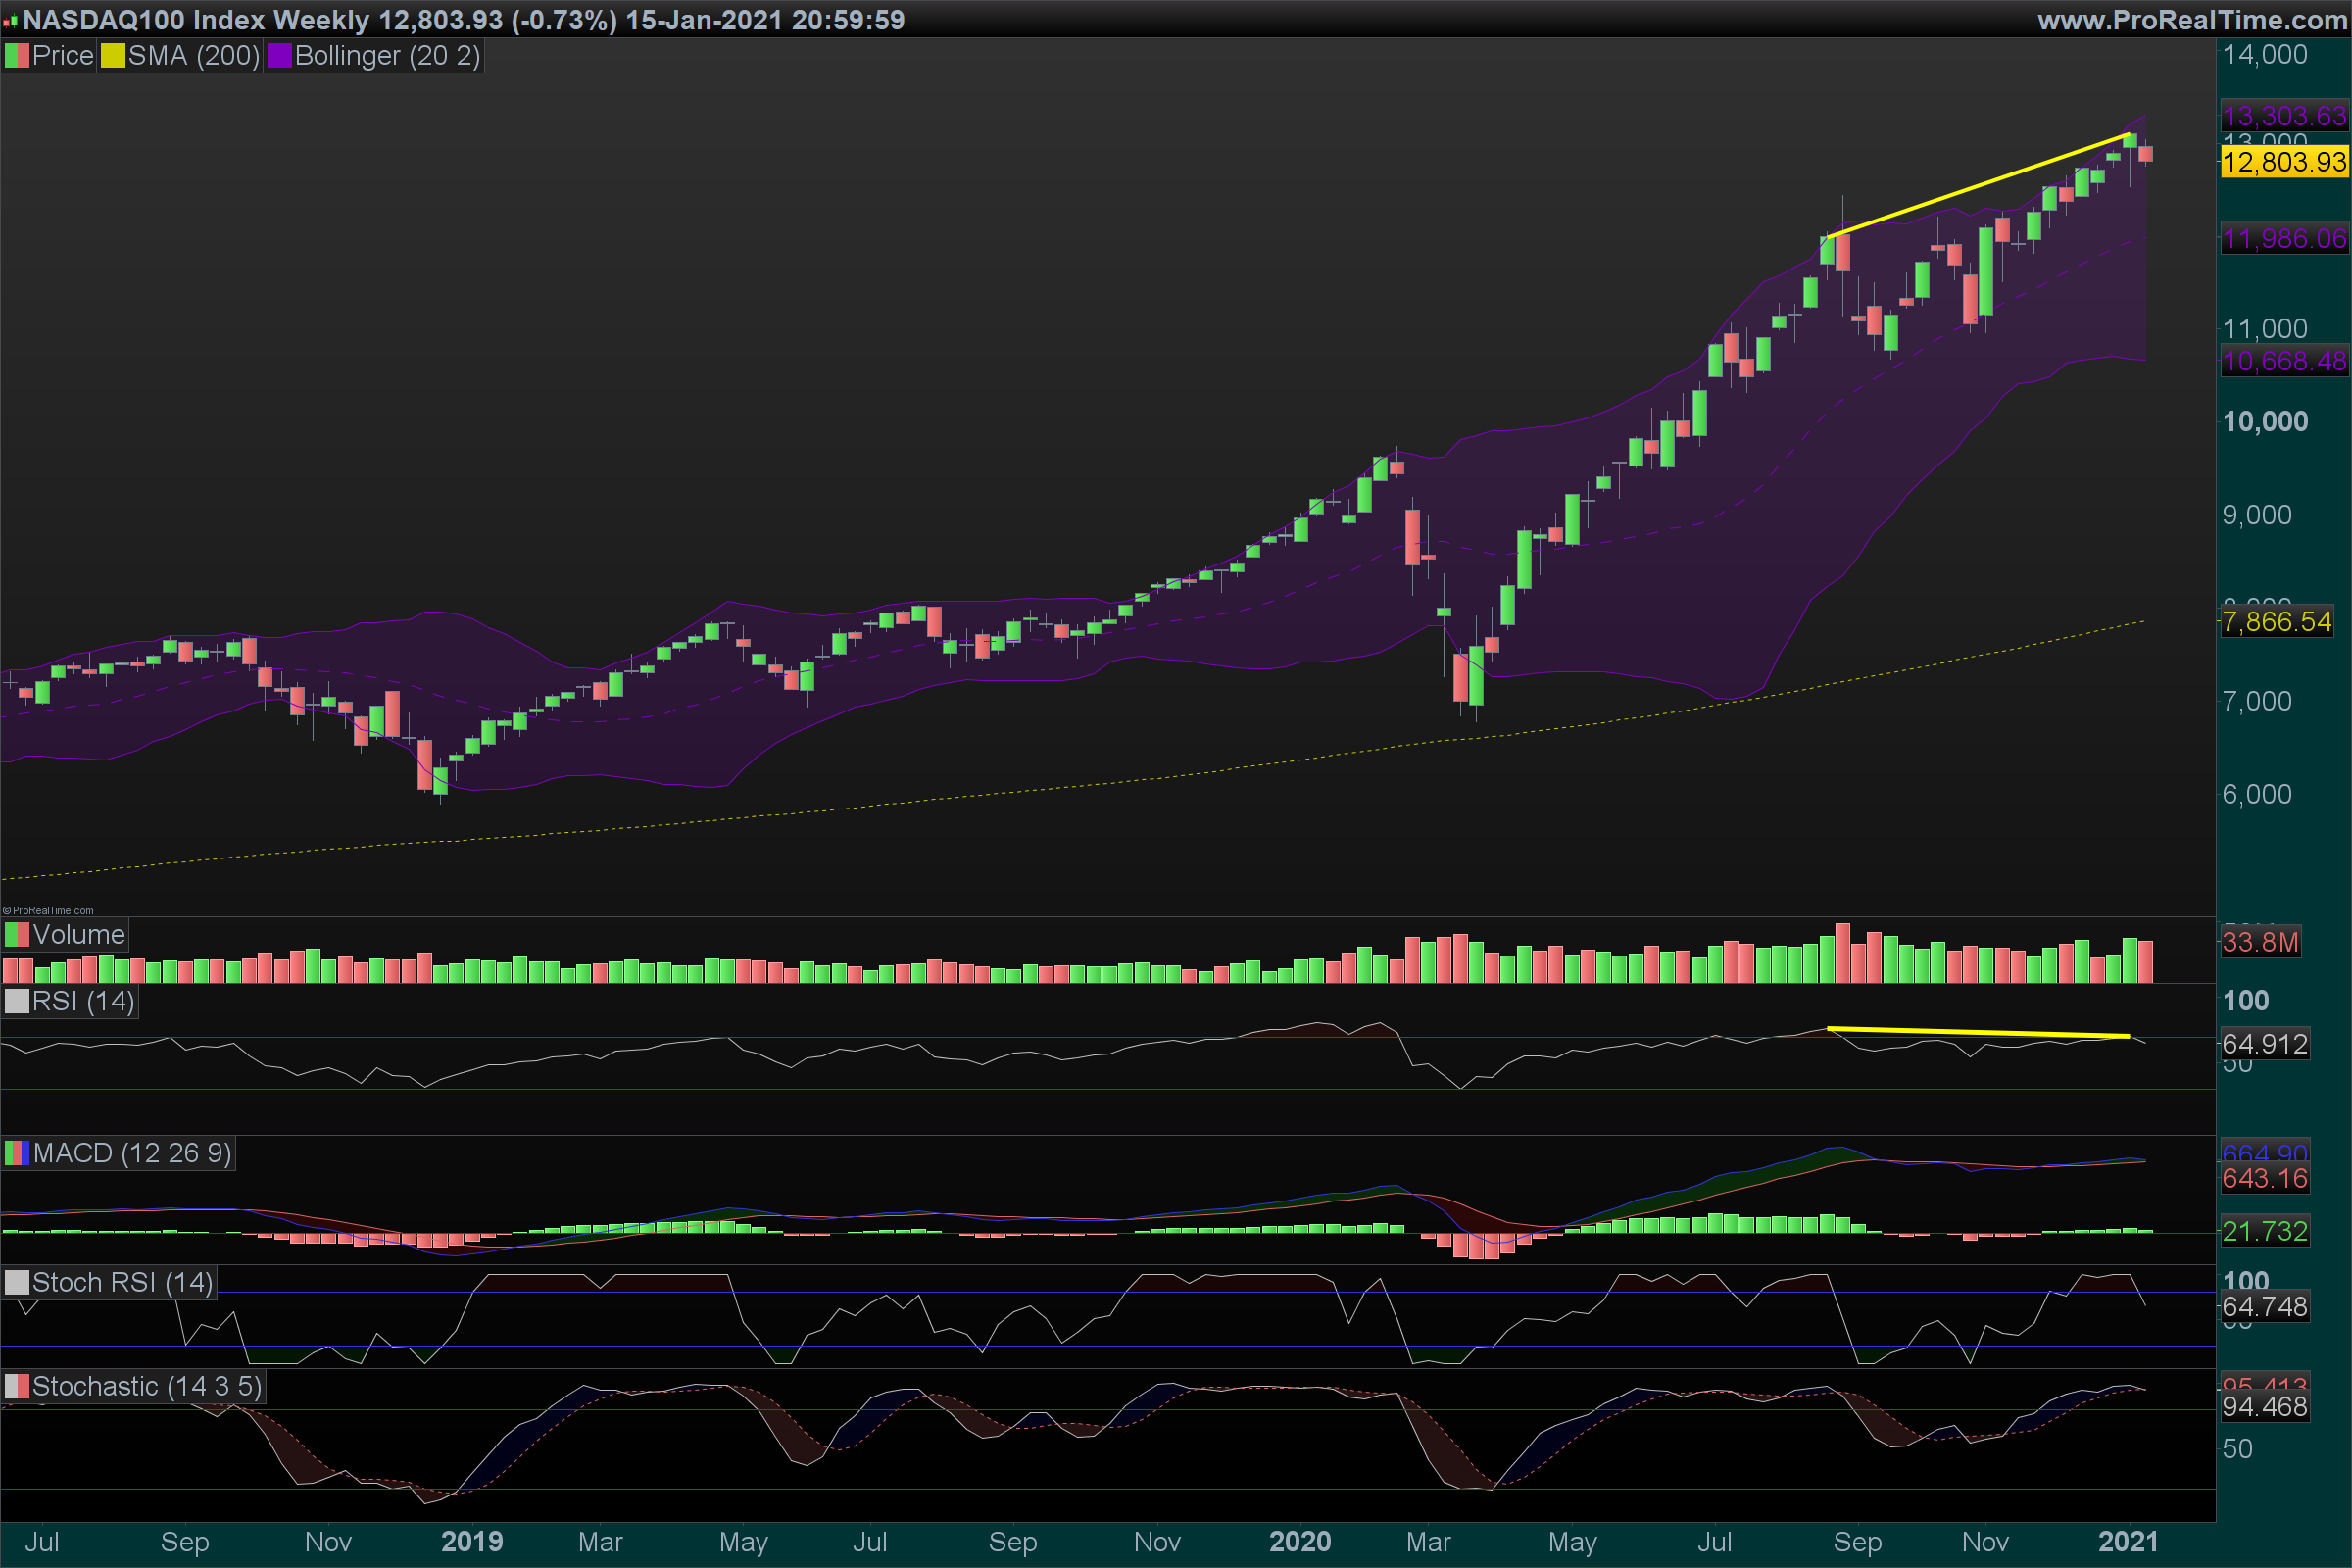Click the Stoch RSI (14) panel icon
2352x1568 pixels.
tap(17, 1282)
